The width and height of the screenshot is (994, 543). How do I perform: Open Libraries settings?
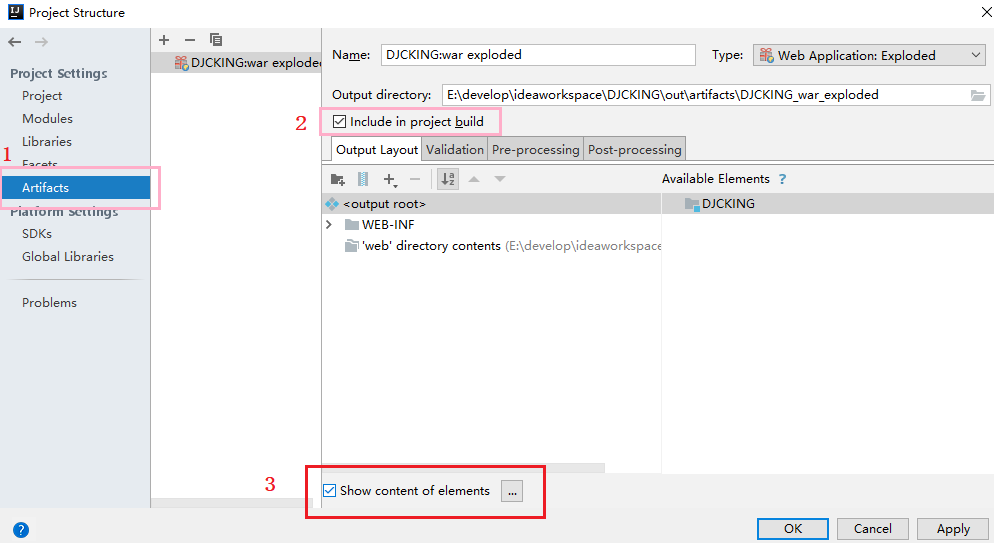[x=47, y=141]
